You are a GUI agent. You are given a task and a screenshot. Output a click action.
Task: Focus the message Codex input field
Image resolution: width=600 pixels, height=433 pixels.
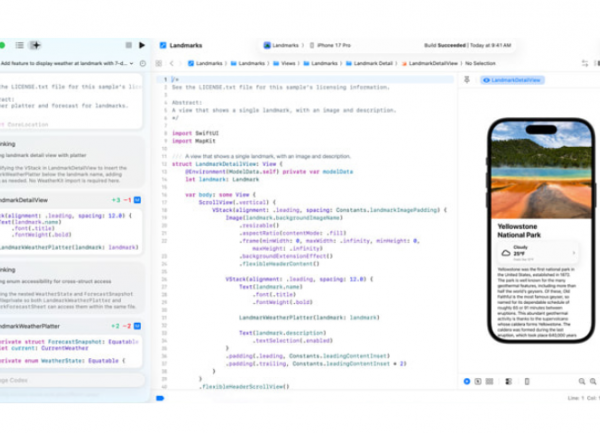click(x=72, y=380)
